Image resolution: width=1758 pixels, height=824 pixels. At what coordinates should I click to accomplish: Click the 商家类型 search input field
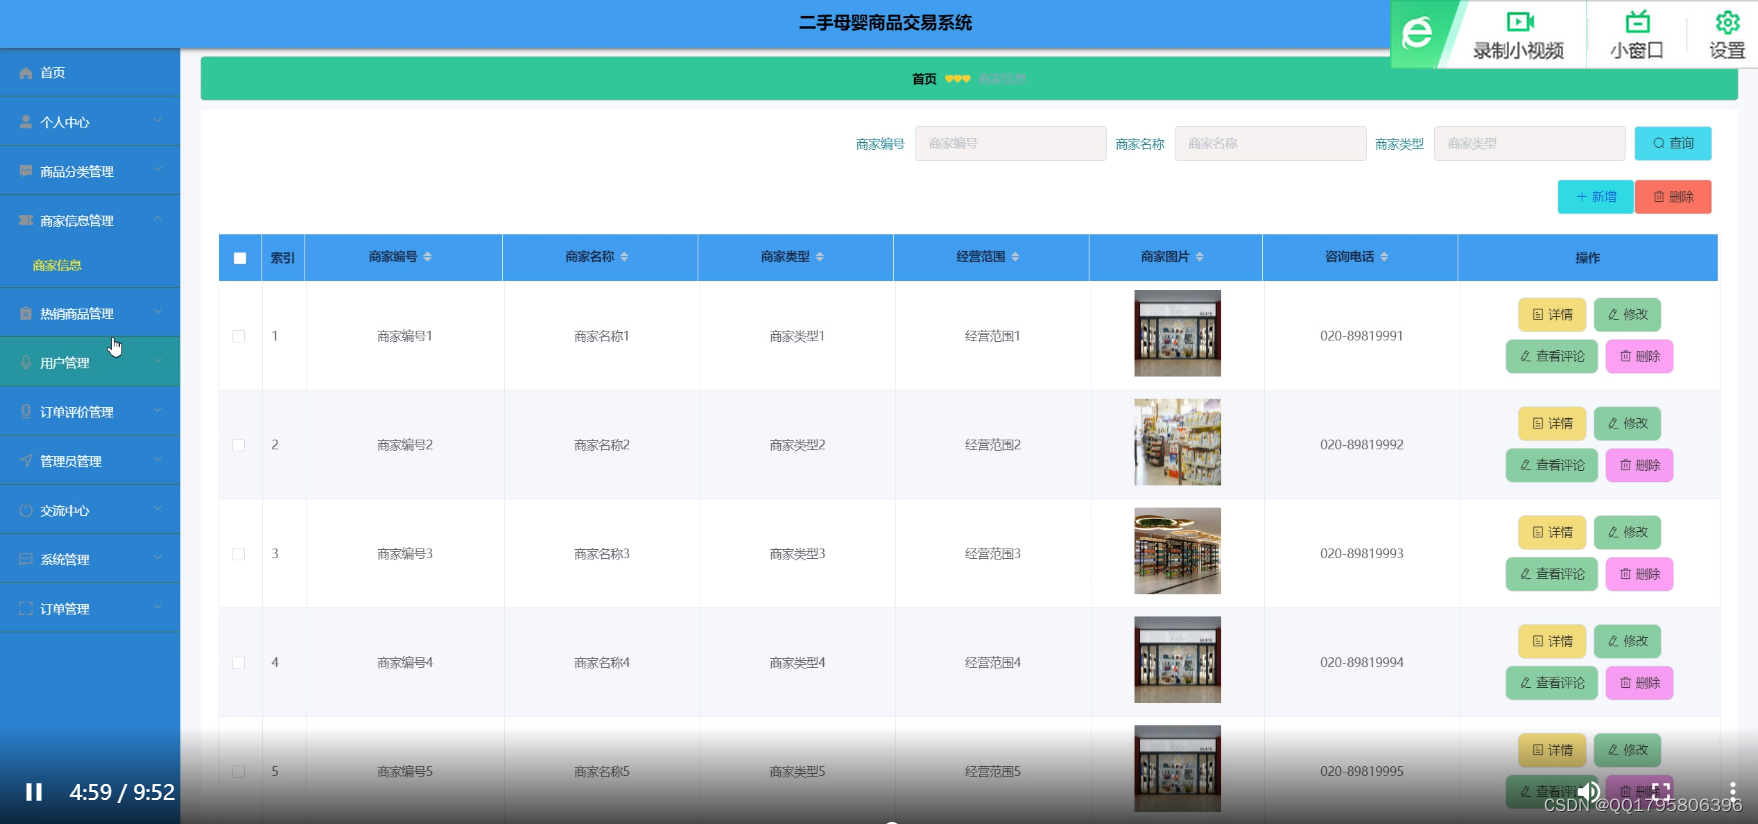(x=1529, y=143)
